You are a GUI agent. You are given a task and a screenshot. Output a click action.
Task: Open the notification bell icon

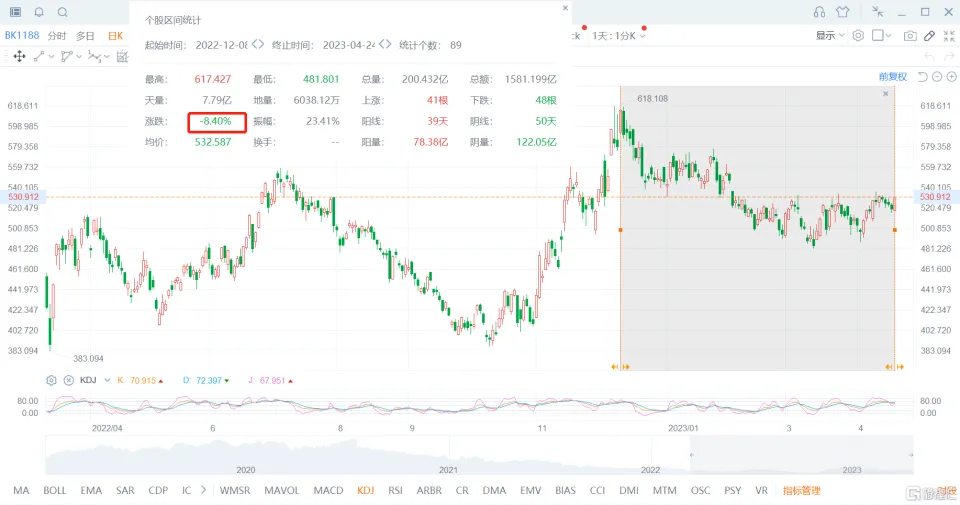click(39, 12)
